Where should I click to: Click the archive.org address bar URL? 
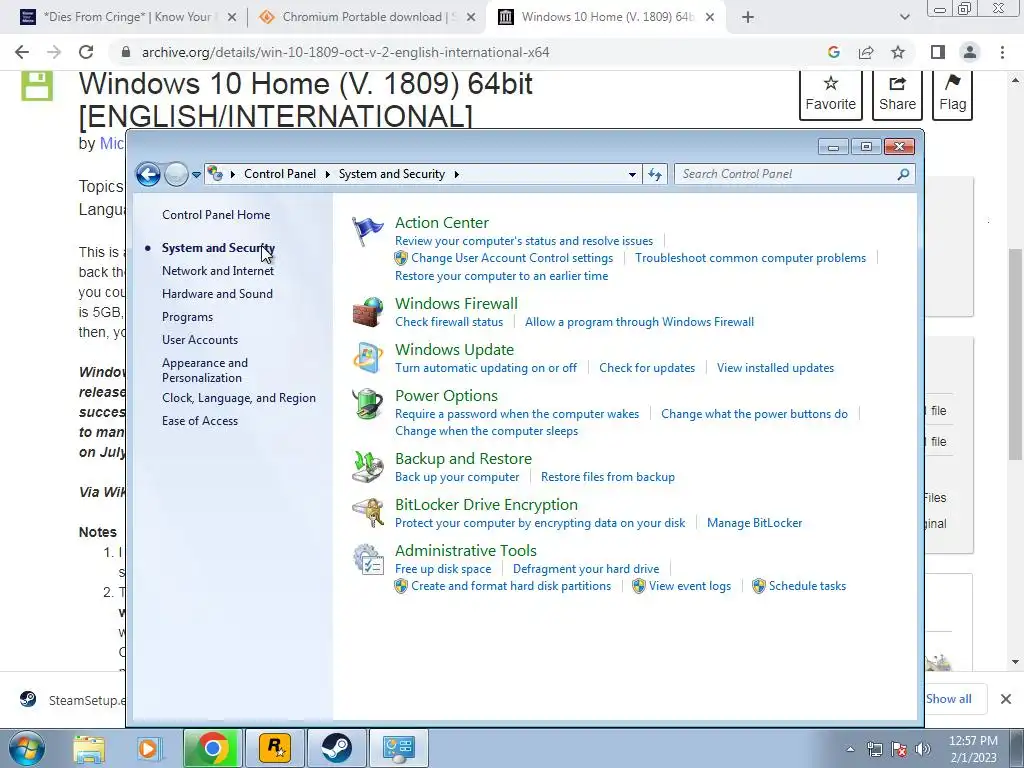coord(345,52)
